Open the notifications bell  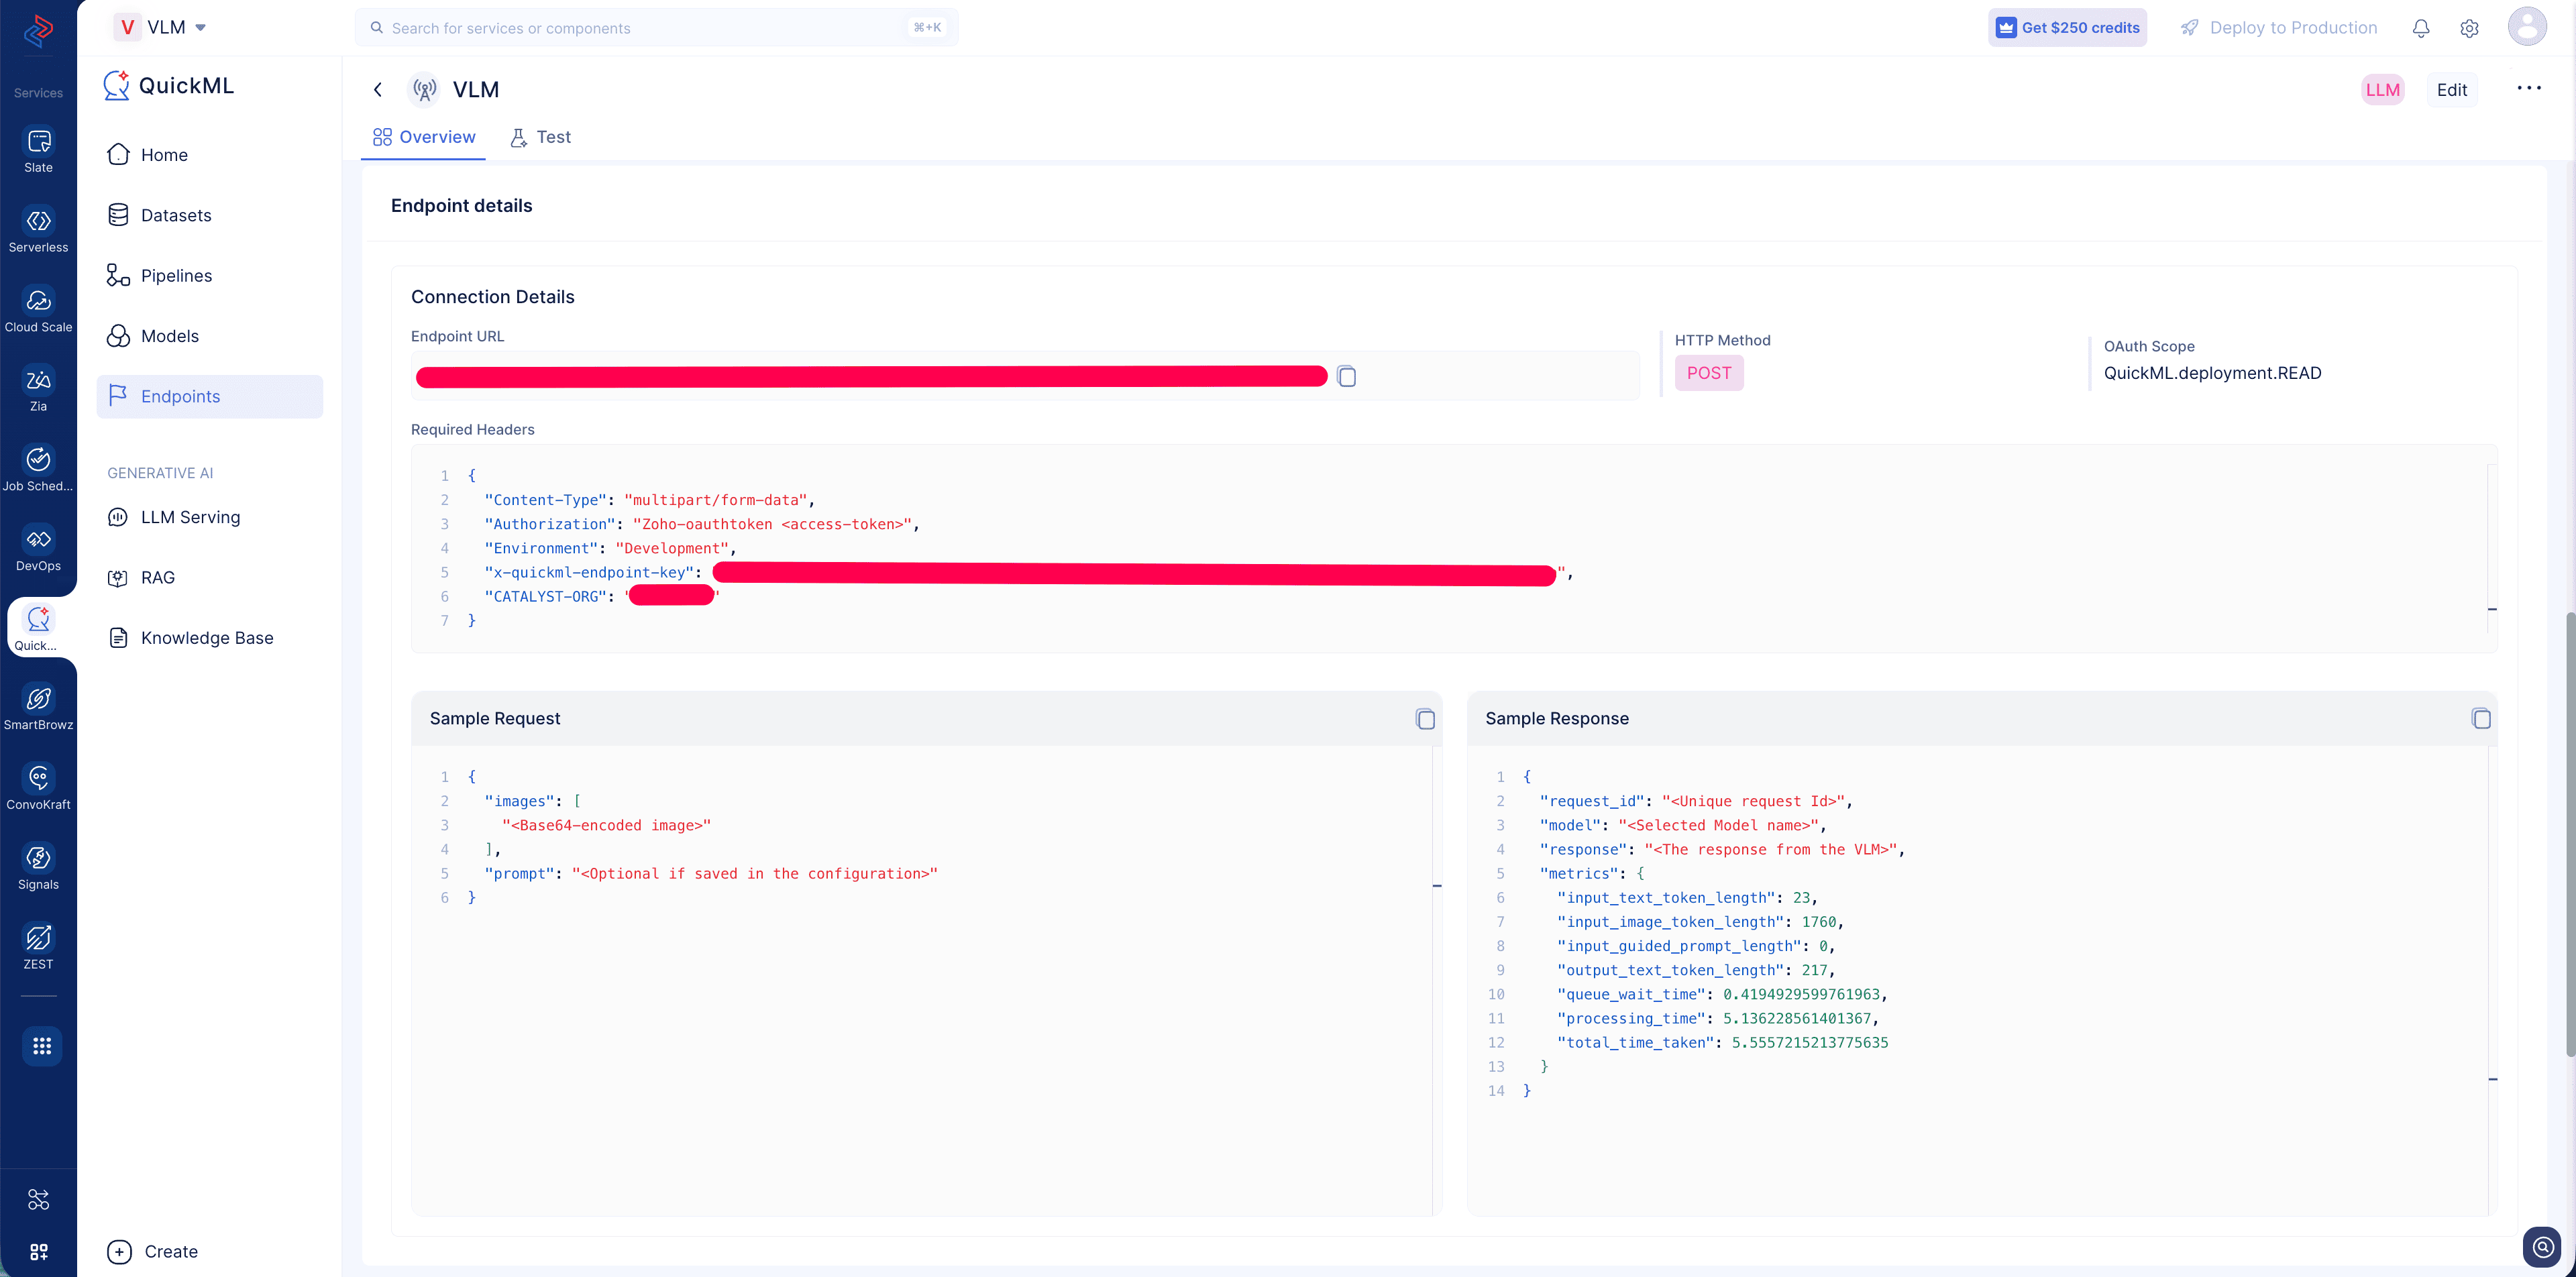click(x=2420, y=28)
